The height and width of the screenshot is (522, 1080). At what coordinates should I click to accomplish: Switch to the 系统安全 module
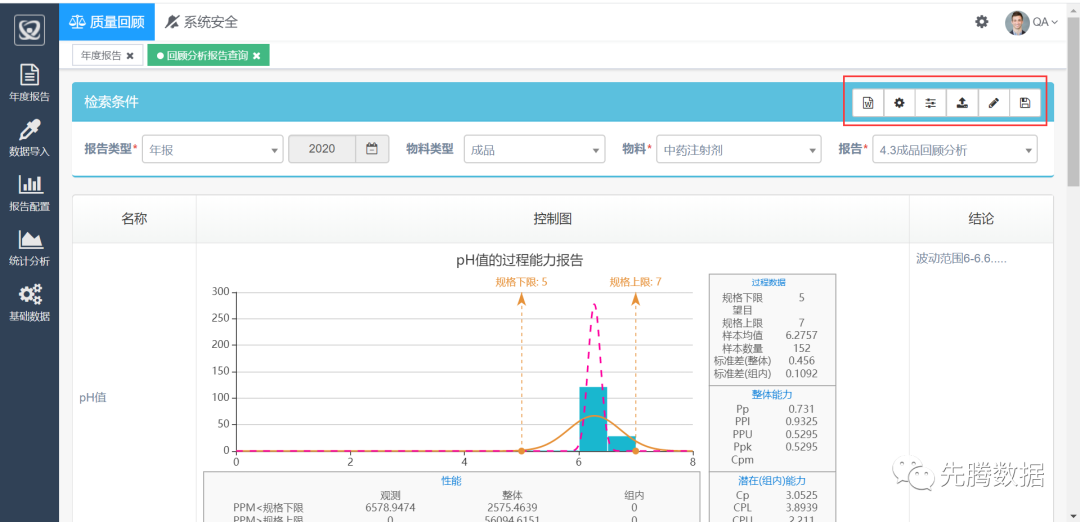pyautogui.click(x=201, y=21)
